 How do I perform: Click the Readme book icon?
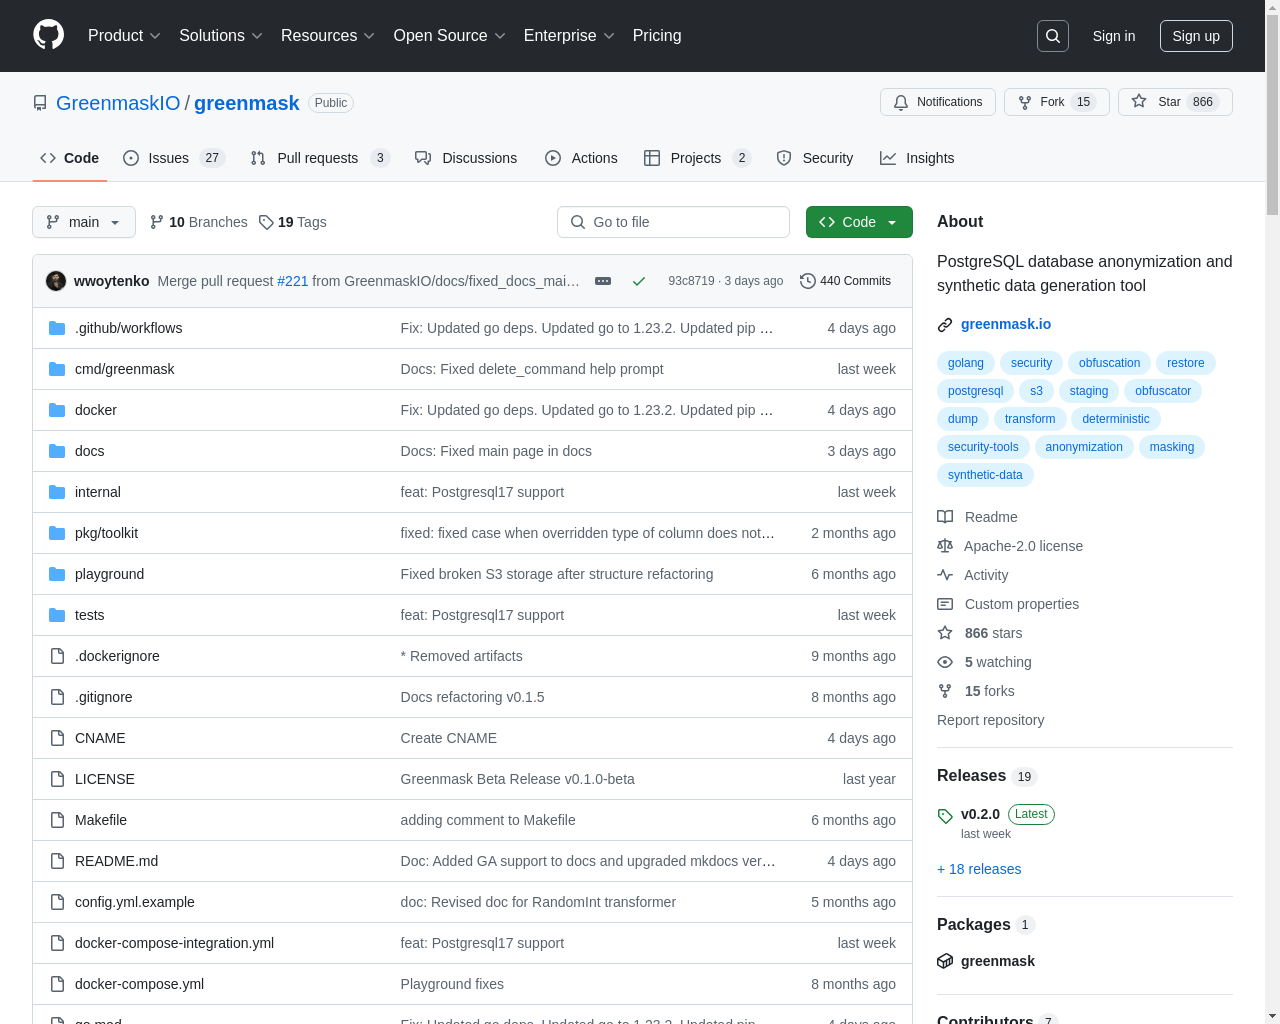945,517
